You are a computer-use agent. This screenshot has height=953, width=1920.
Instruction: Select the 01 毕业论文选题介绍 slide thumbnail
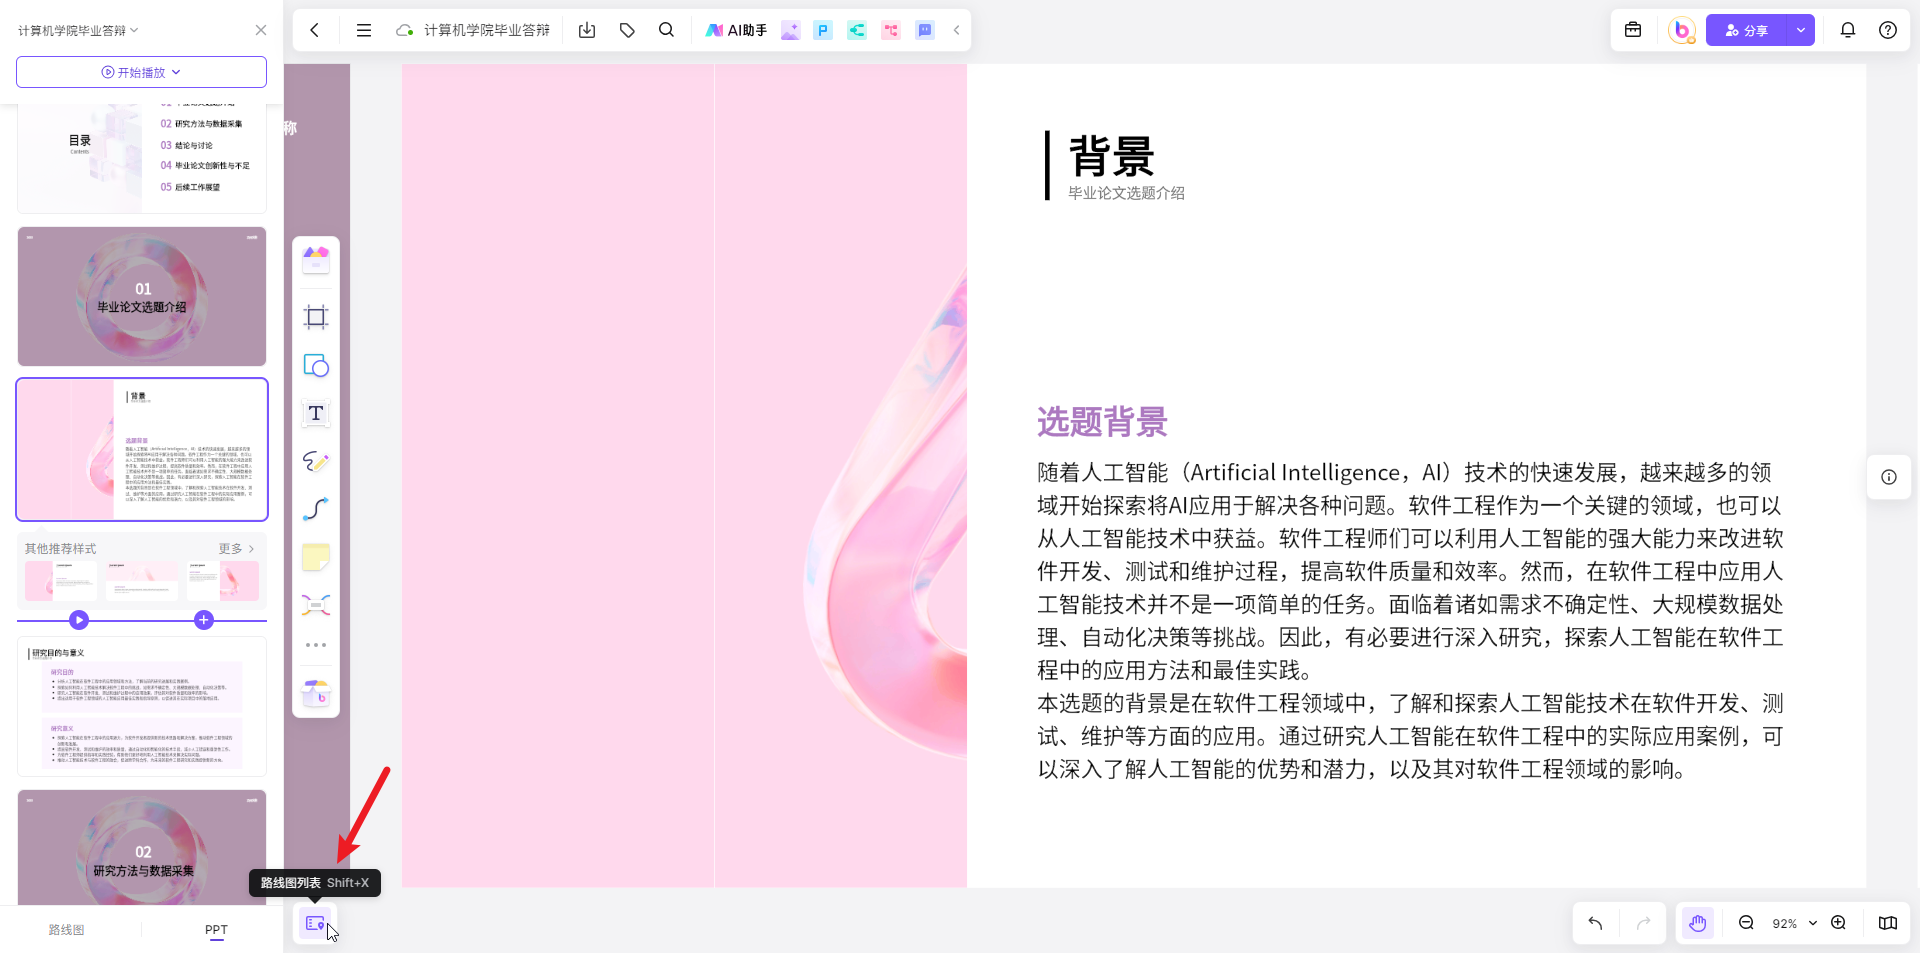[x=142, y=297]
